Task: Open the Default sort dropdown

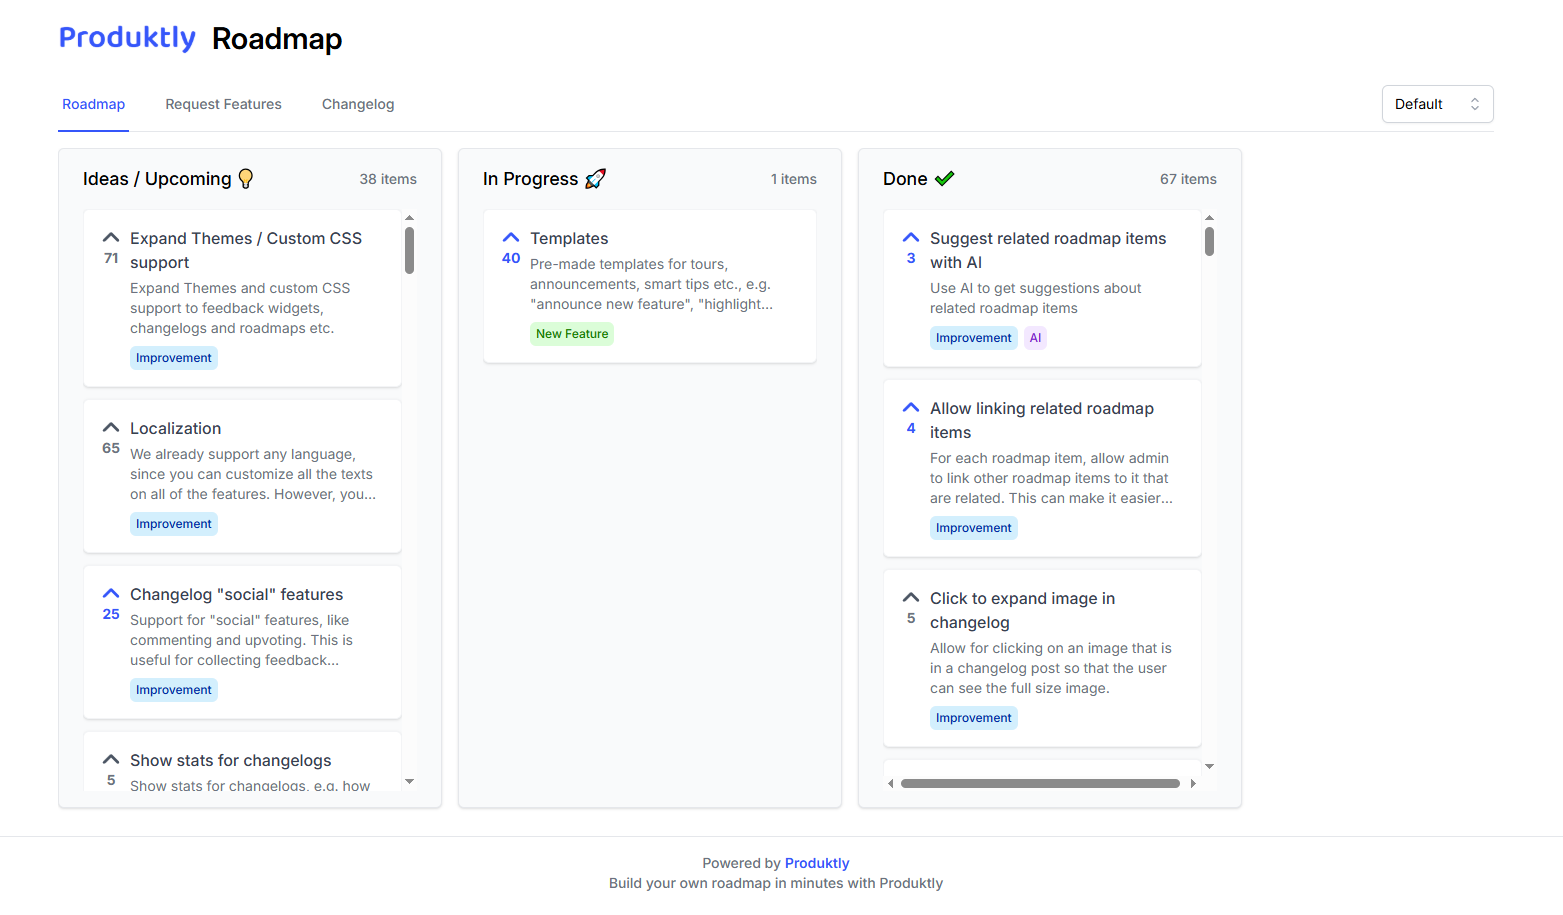Action: [x=1437, y=104]
